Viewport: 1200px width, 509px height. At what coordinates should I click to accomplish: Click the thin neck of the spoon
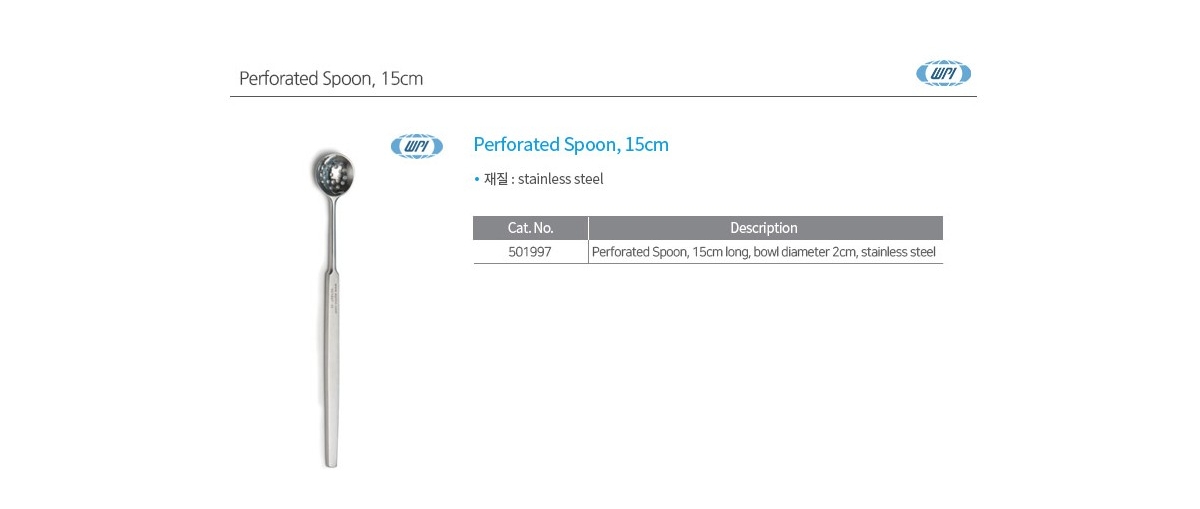333,235
